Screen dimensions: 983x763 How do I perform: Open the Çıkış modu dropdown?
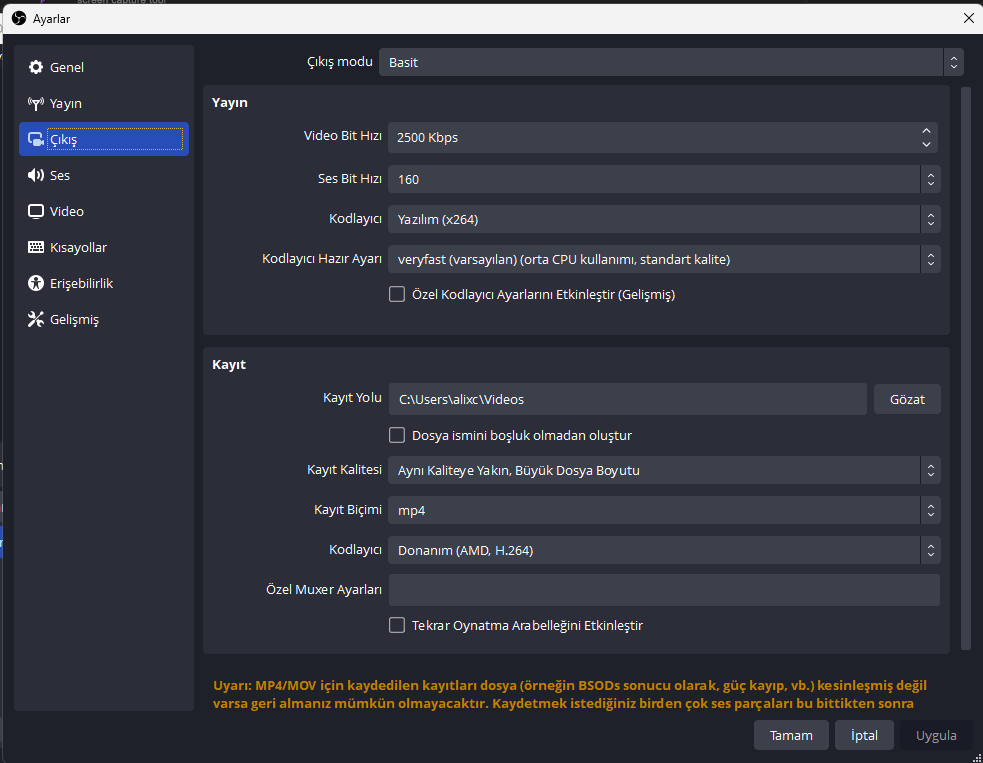click(670, 62)
